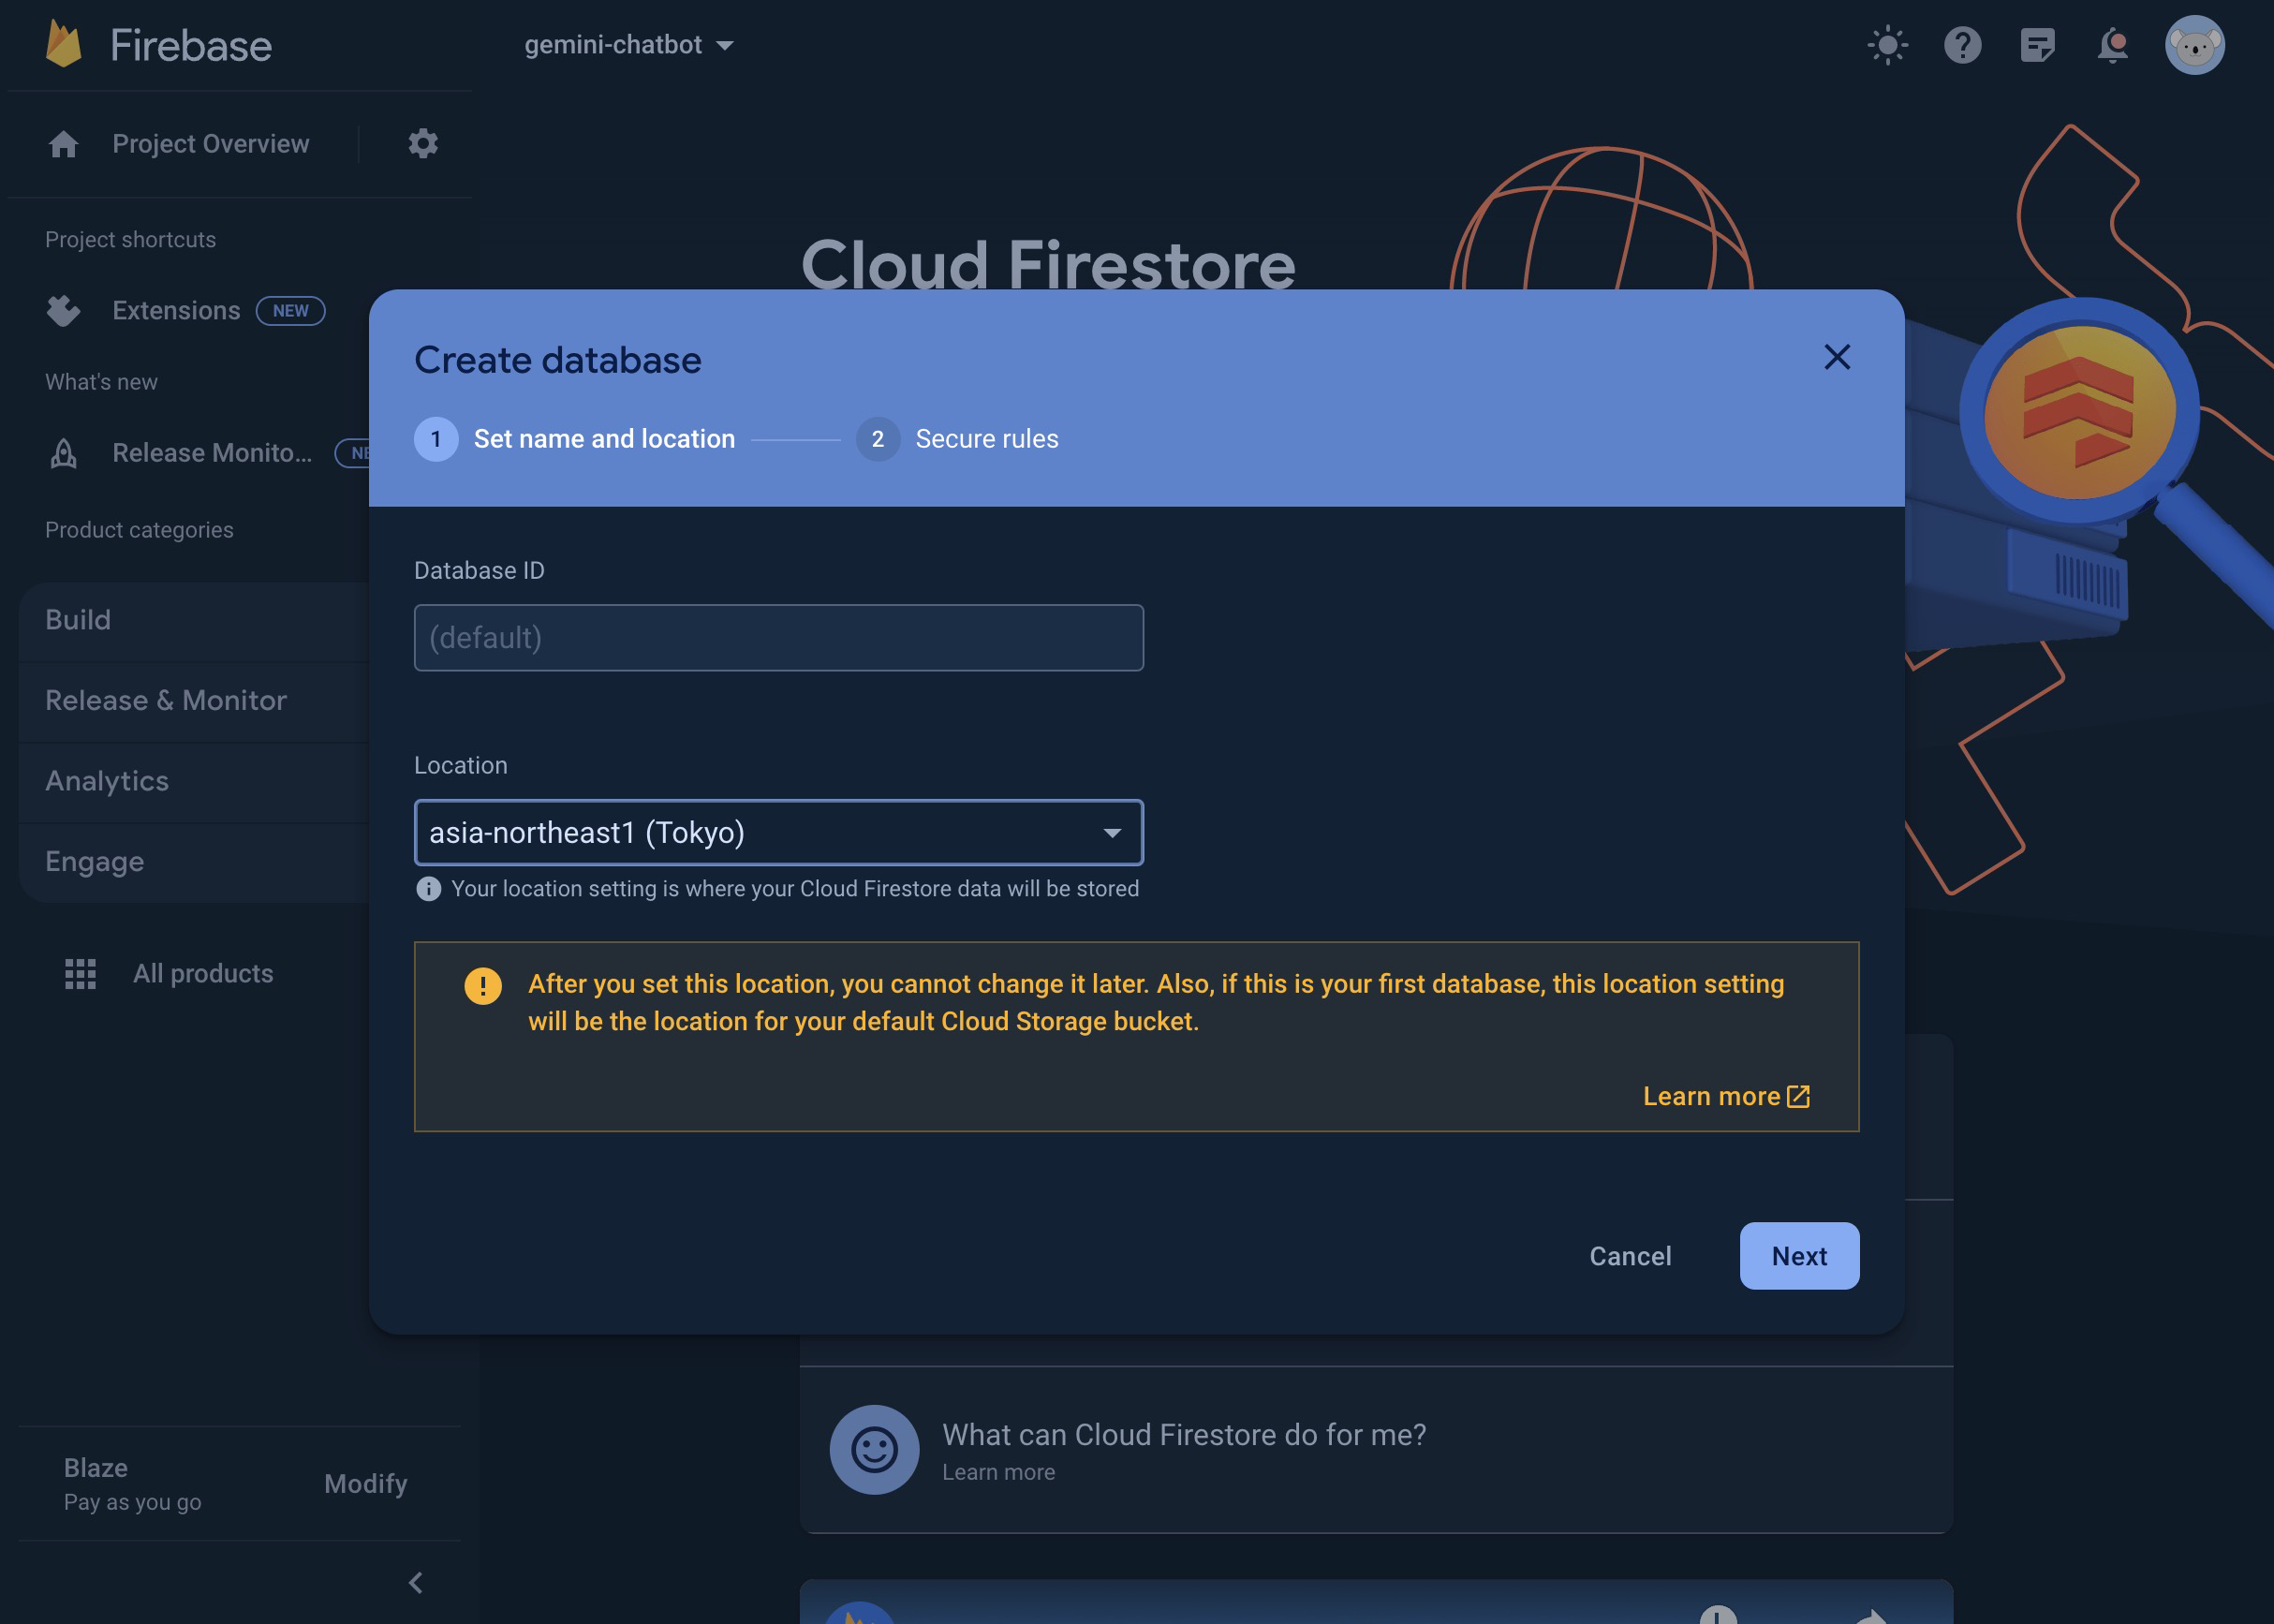
Task: Click the Cloud Firestore page heading
Action: tap(1048, 264)
